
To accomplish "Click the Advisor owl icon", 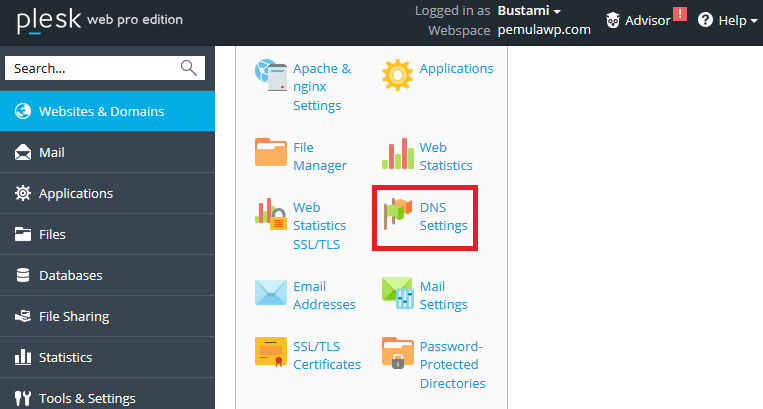I will coord(613,20).
